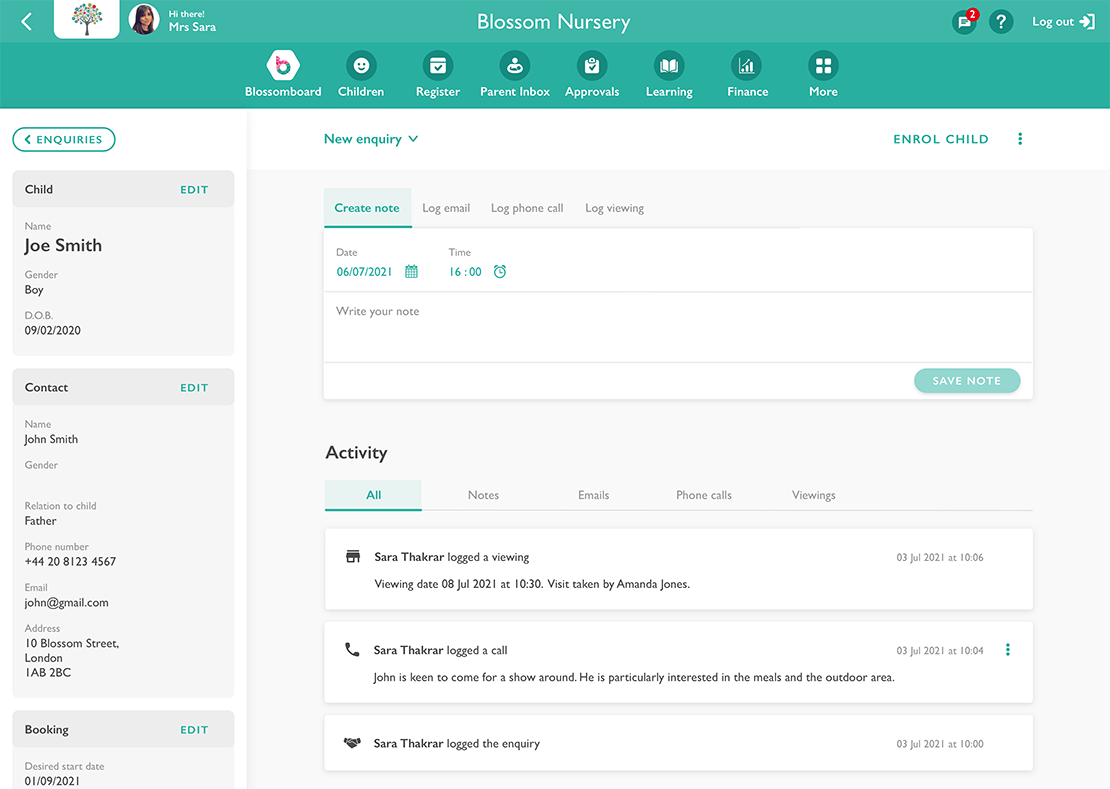Open the clock picker next to the time
This screenshot has width=1110, height=789.
click(499, 271)
